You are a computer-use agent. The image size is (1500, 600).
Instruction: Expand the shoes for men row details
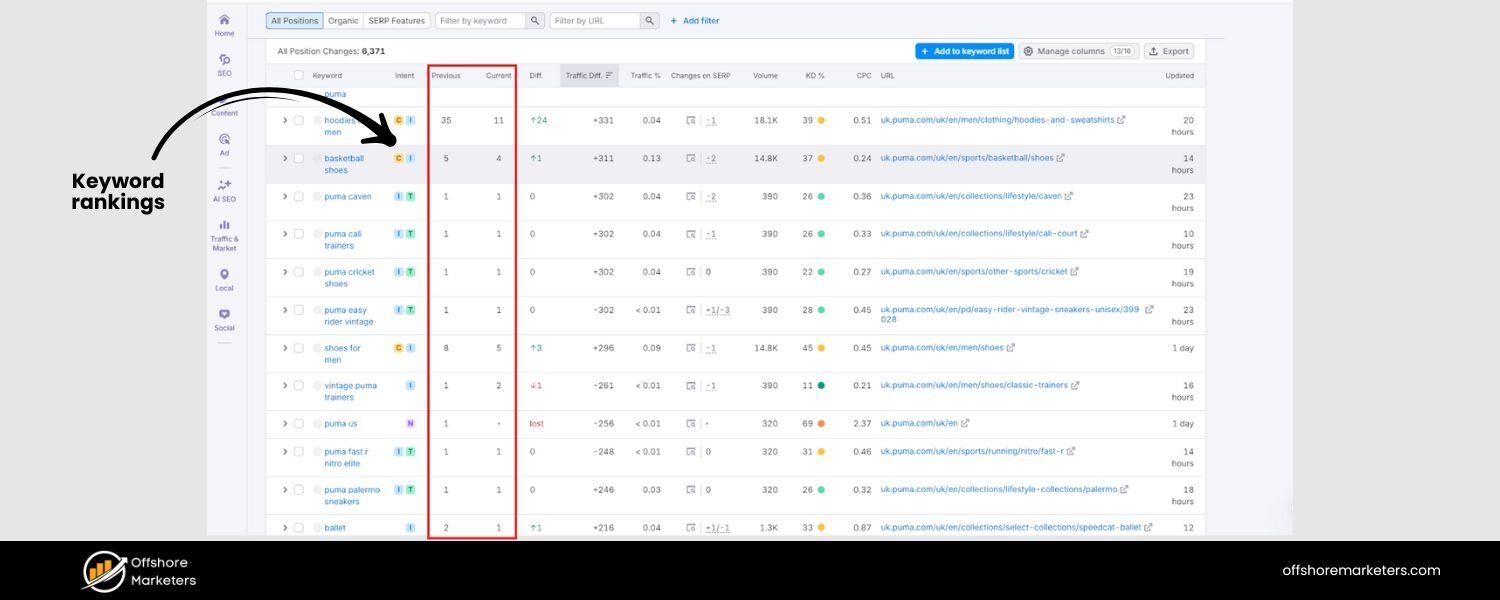tap(284, 348)
